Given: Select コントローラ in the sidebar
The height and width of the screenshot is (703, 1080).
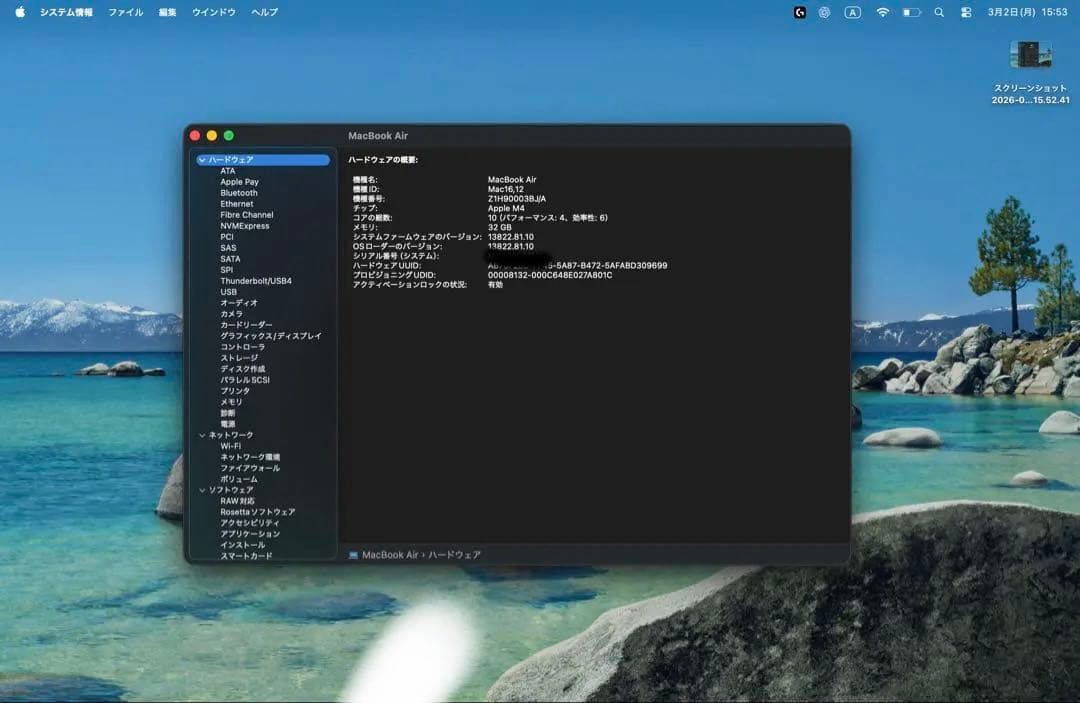Looking at the screenshot, I should (x=242, y=347).
